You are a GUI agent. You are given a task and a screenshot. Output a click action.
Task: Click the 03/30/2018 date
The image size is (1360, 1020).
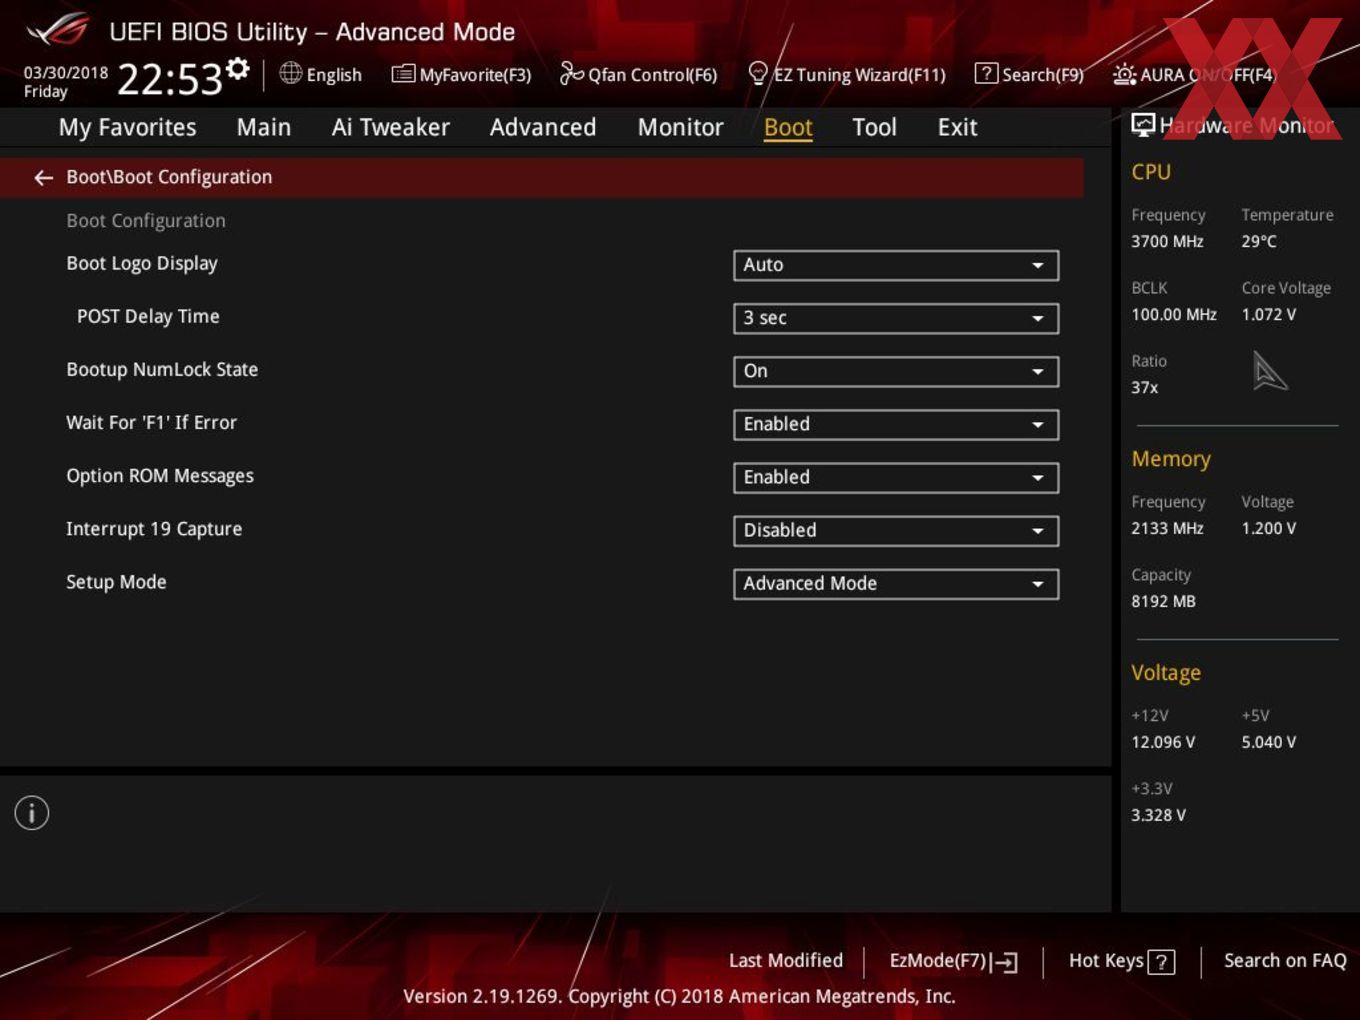(x=66, y=73)
